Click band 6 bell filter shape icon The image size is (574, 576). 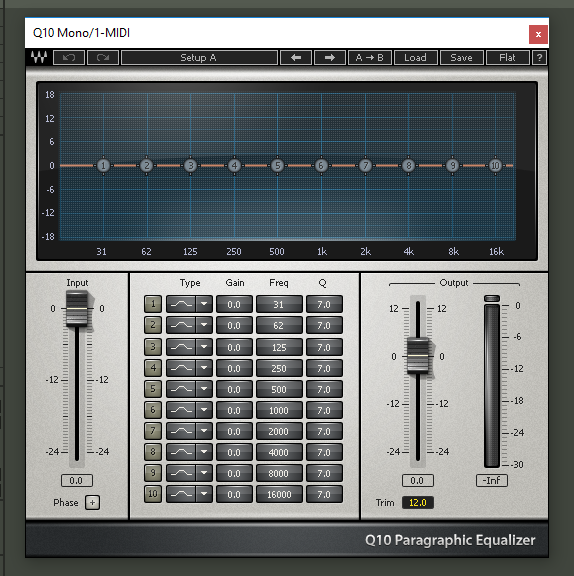(x=181, y=410)
